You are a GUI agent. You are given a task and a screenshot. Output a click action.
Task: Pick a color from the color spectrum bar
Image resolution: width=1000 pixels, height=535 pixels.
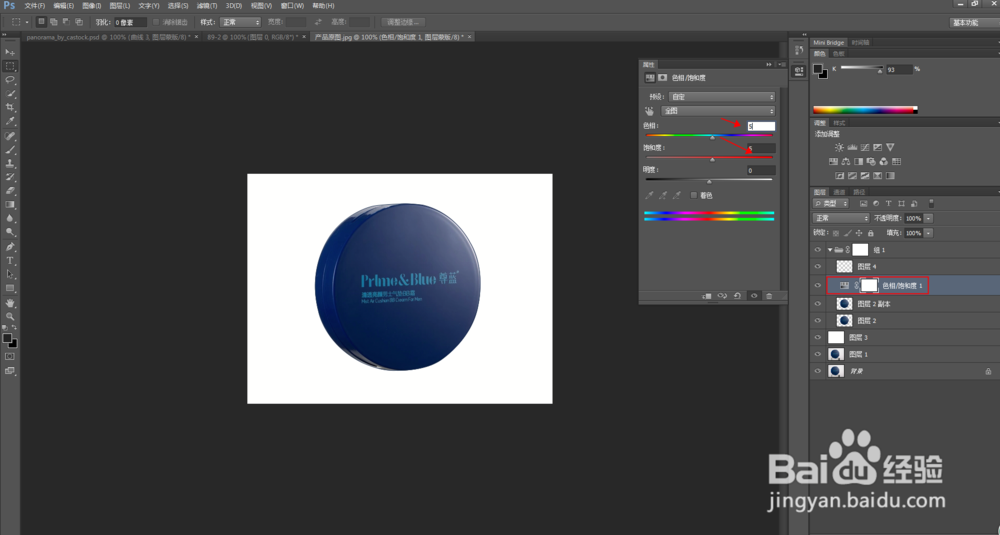point(865,110)
